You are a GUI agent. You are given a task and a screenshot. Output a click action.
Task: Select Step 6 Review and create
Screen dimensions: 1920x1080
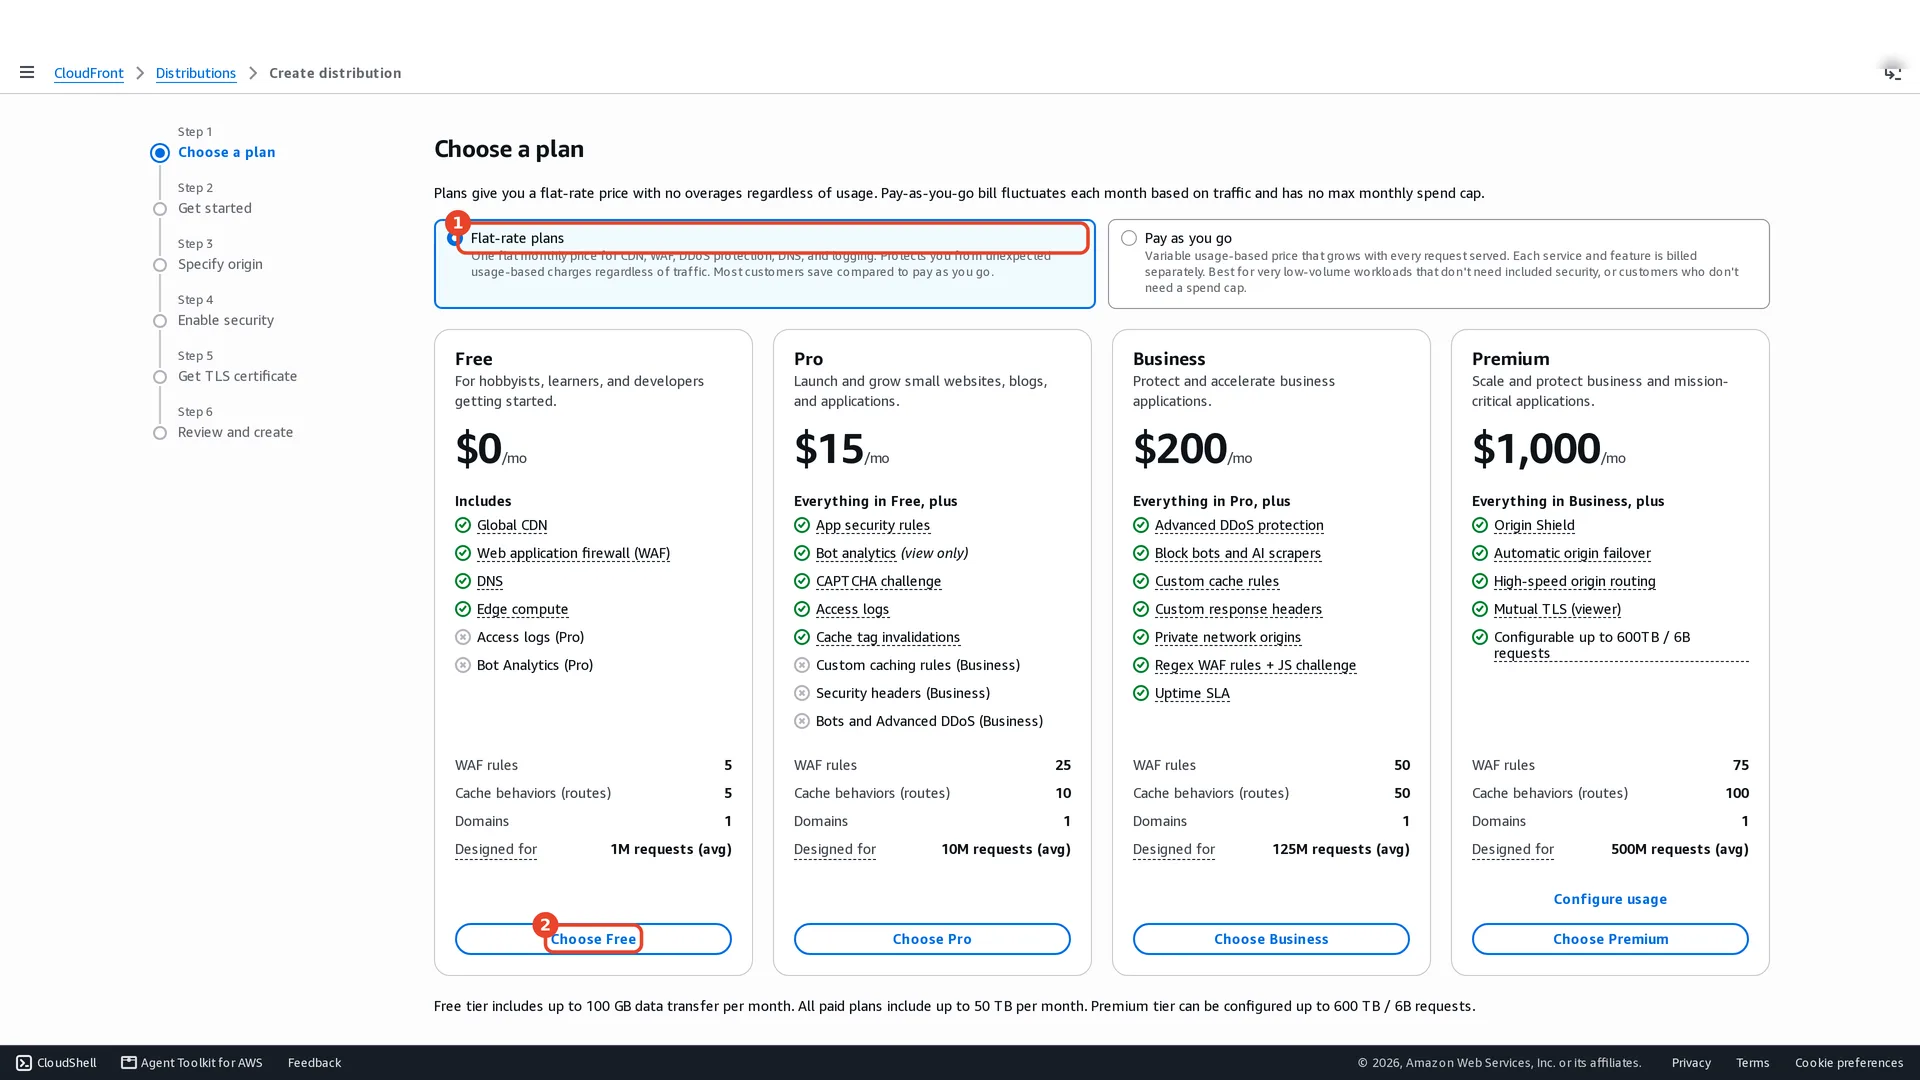tap(235, 432)
